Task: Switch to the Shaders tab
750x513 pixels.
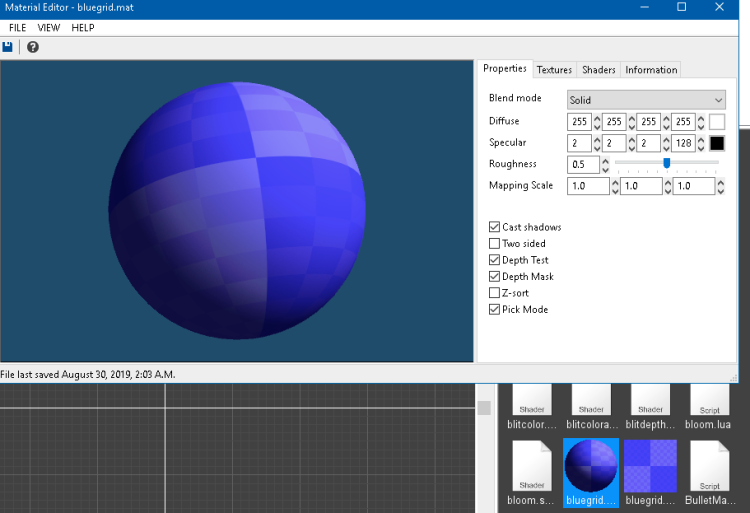Action: tap(599, 70)
